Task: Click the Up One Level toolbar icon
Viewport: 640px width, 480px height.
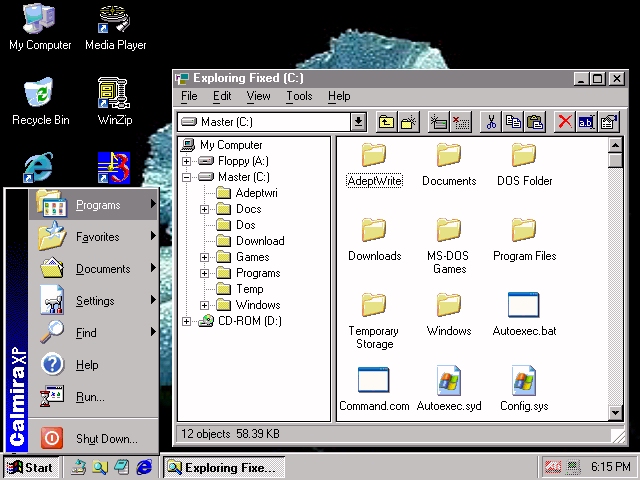Action: pyautogui.click(x=386, y=122)
